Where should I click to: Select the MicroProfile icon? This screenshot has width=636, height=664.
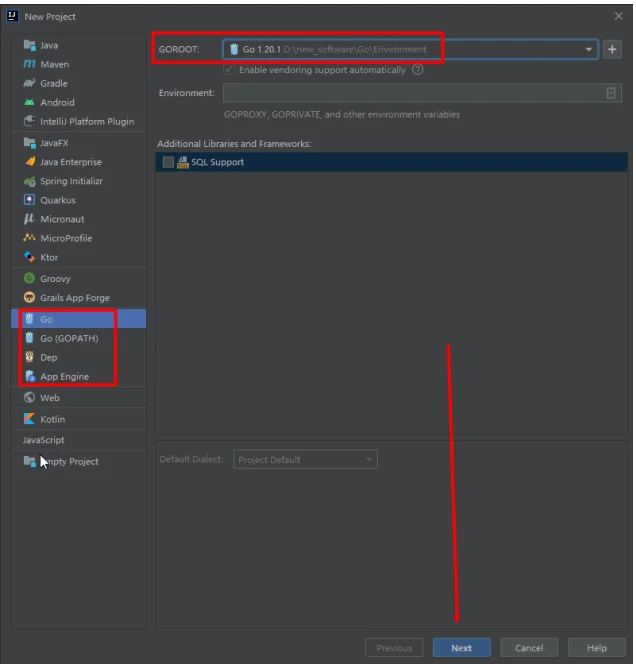[30, 238]
